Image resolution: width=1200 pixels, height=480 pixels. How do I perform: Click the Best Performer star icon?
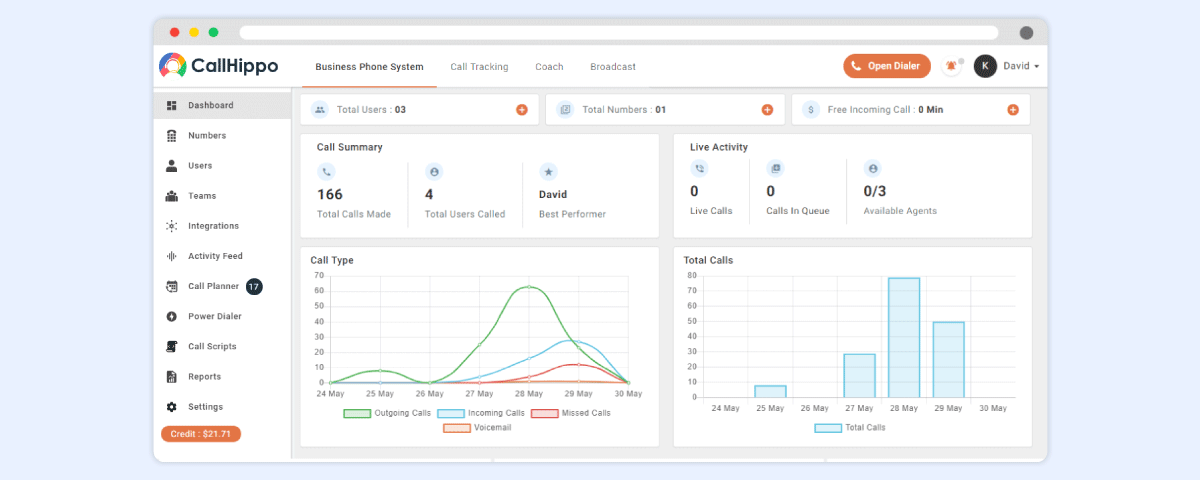[x=548, y=171]
